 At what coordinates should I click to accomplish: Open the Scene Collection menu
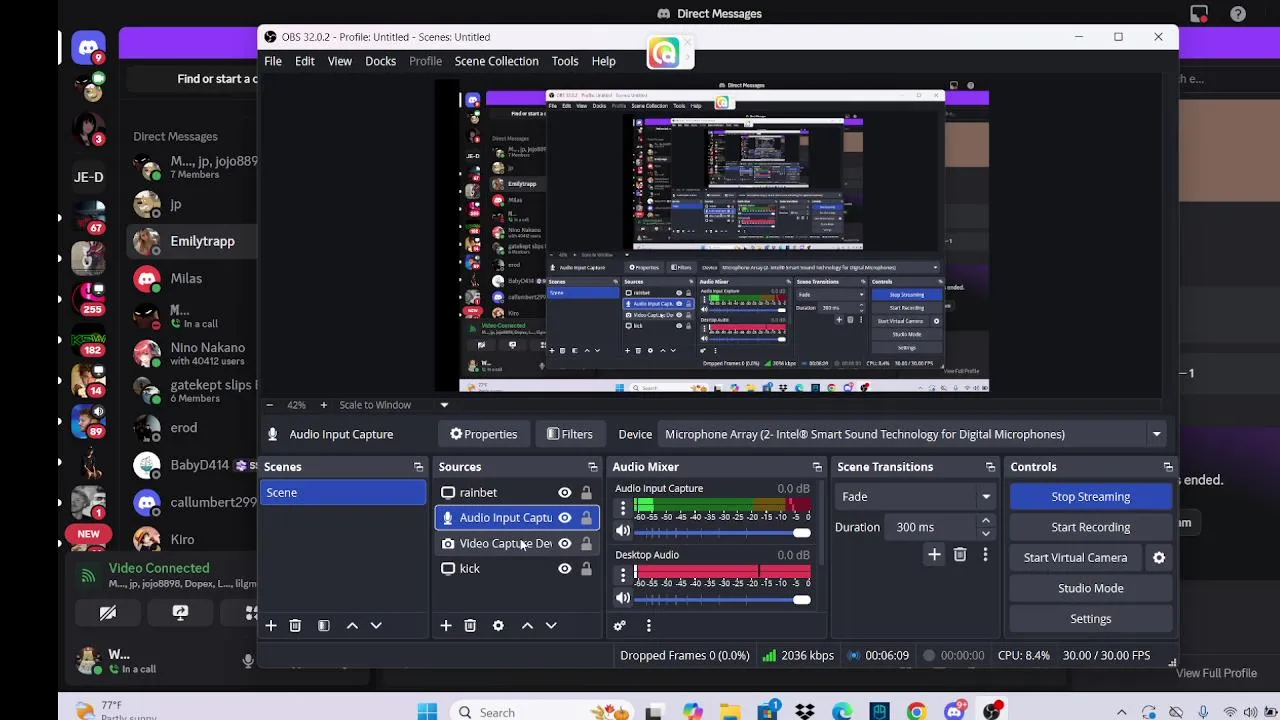(x=496, y=61)
